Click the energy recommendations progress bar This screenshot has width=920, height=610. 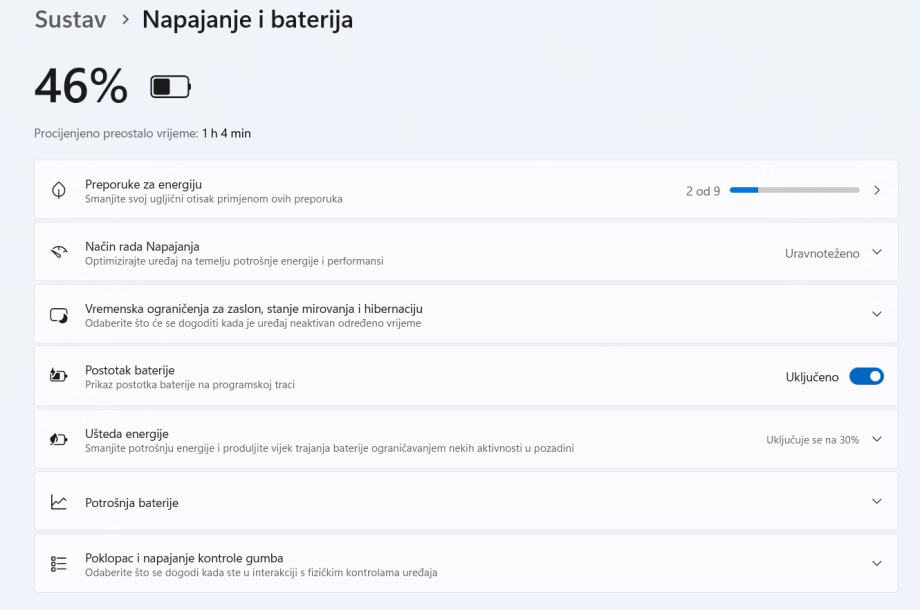click(x=794, y=190)
